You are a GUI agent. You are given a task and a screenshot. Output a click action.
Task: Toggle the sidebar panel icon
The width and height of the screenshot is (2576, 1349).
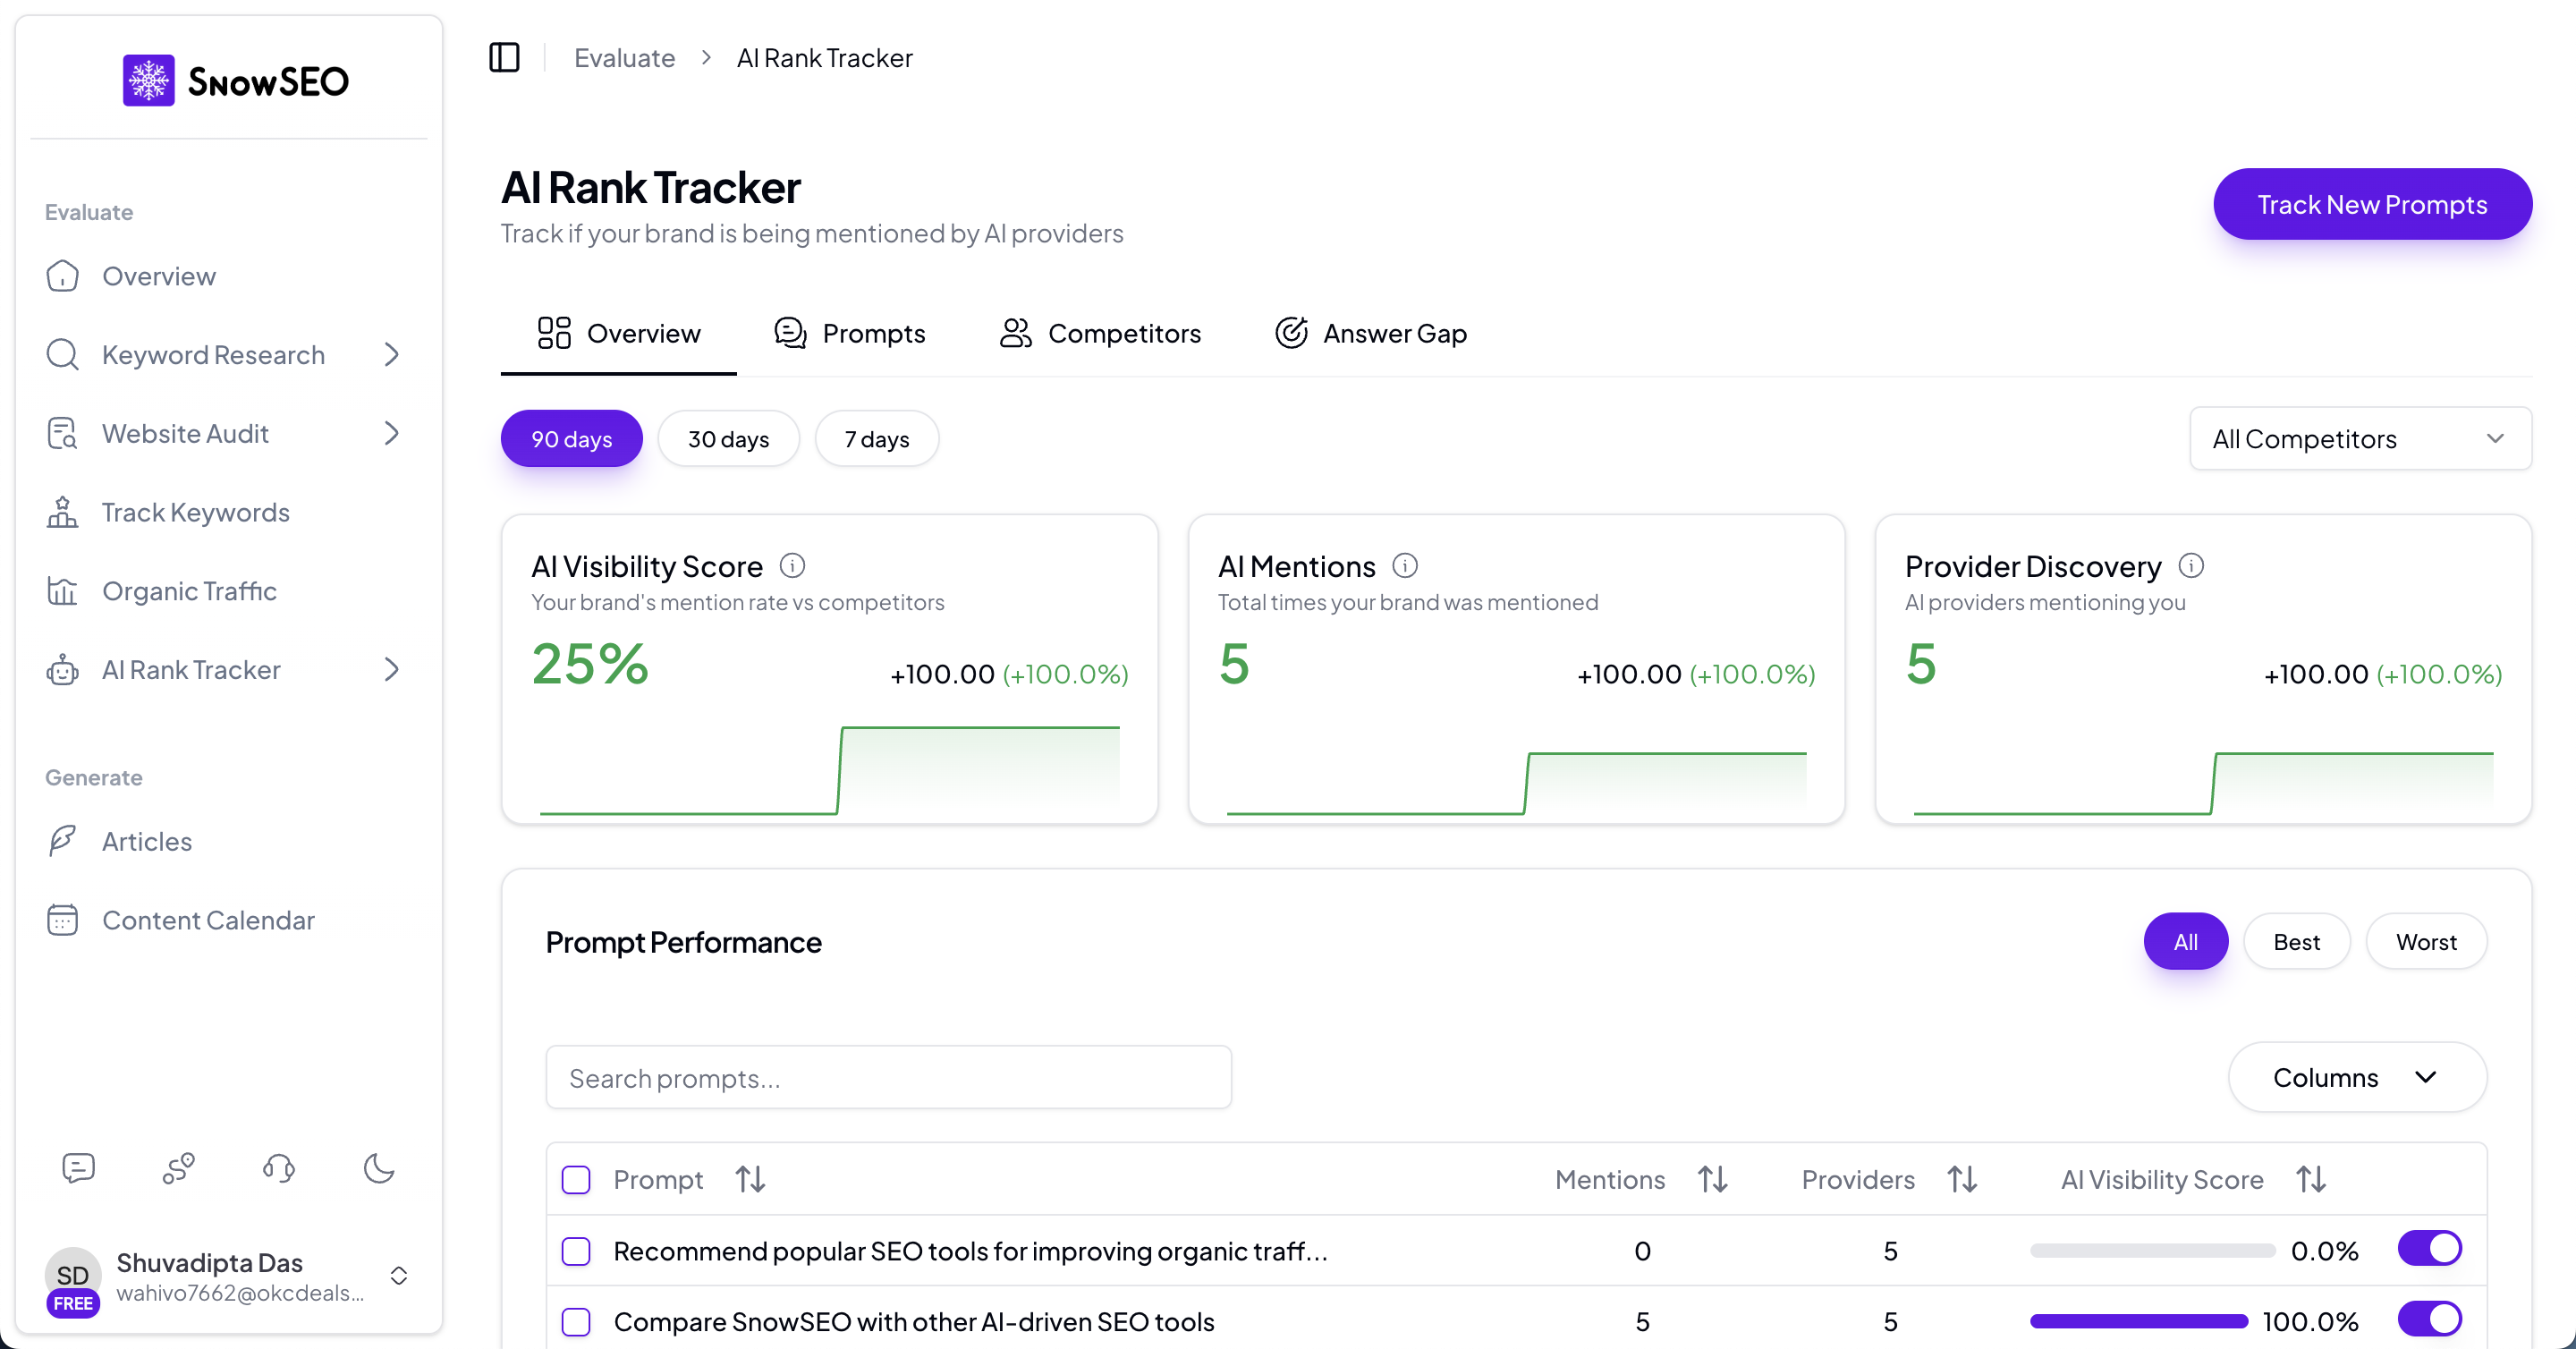tap(504, 58)
